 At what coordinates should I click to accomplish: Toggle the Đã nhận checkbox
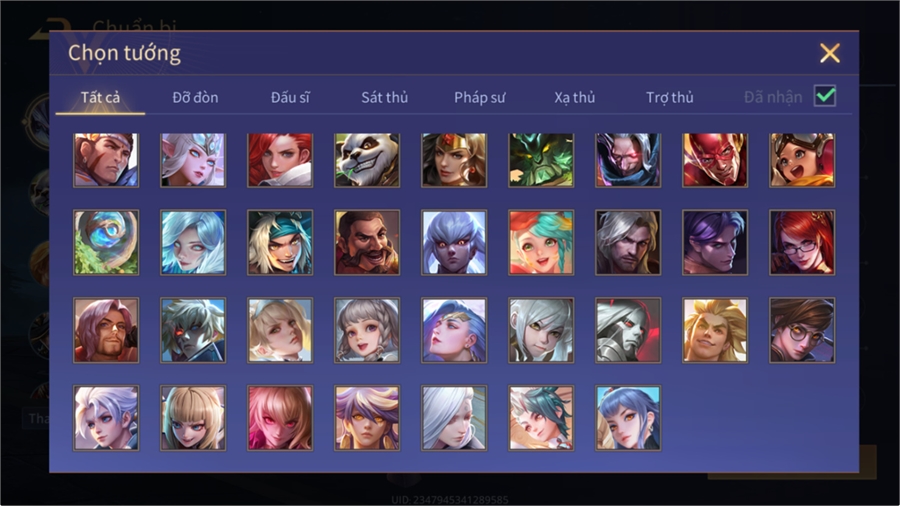[825, 96]
